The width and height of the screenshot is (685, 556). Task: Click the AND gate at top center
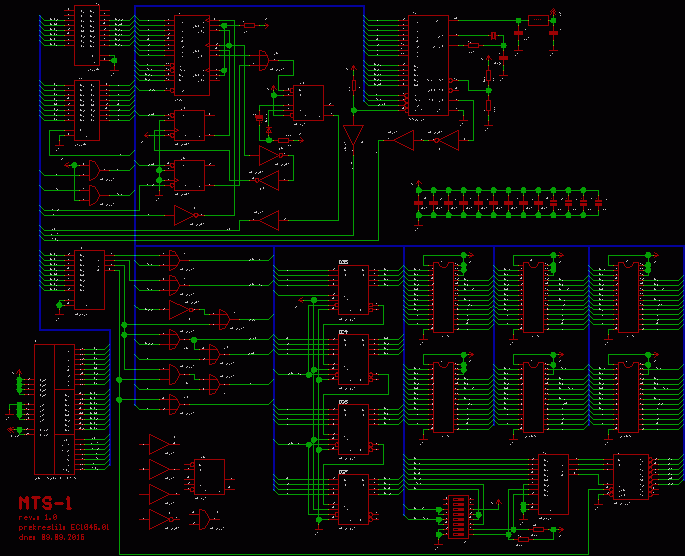click(x=263, y=60)
